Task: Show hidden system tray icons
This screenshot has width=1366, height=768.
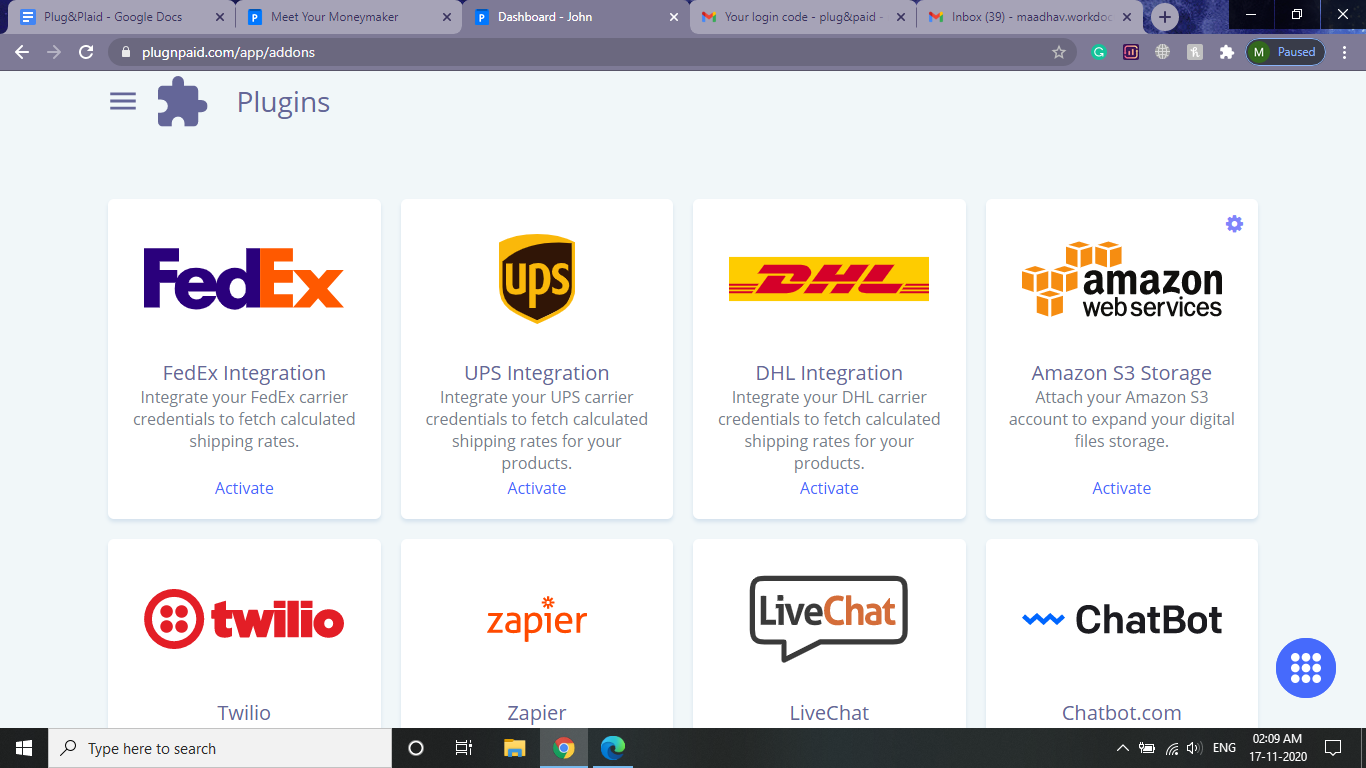Action: pos(1122,748)
